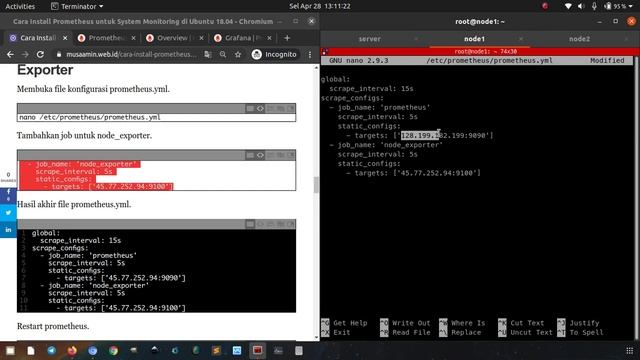Open the Prometheus browser tab
Screen dimensions: 640x360
[106, 38]
